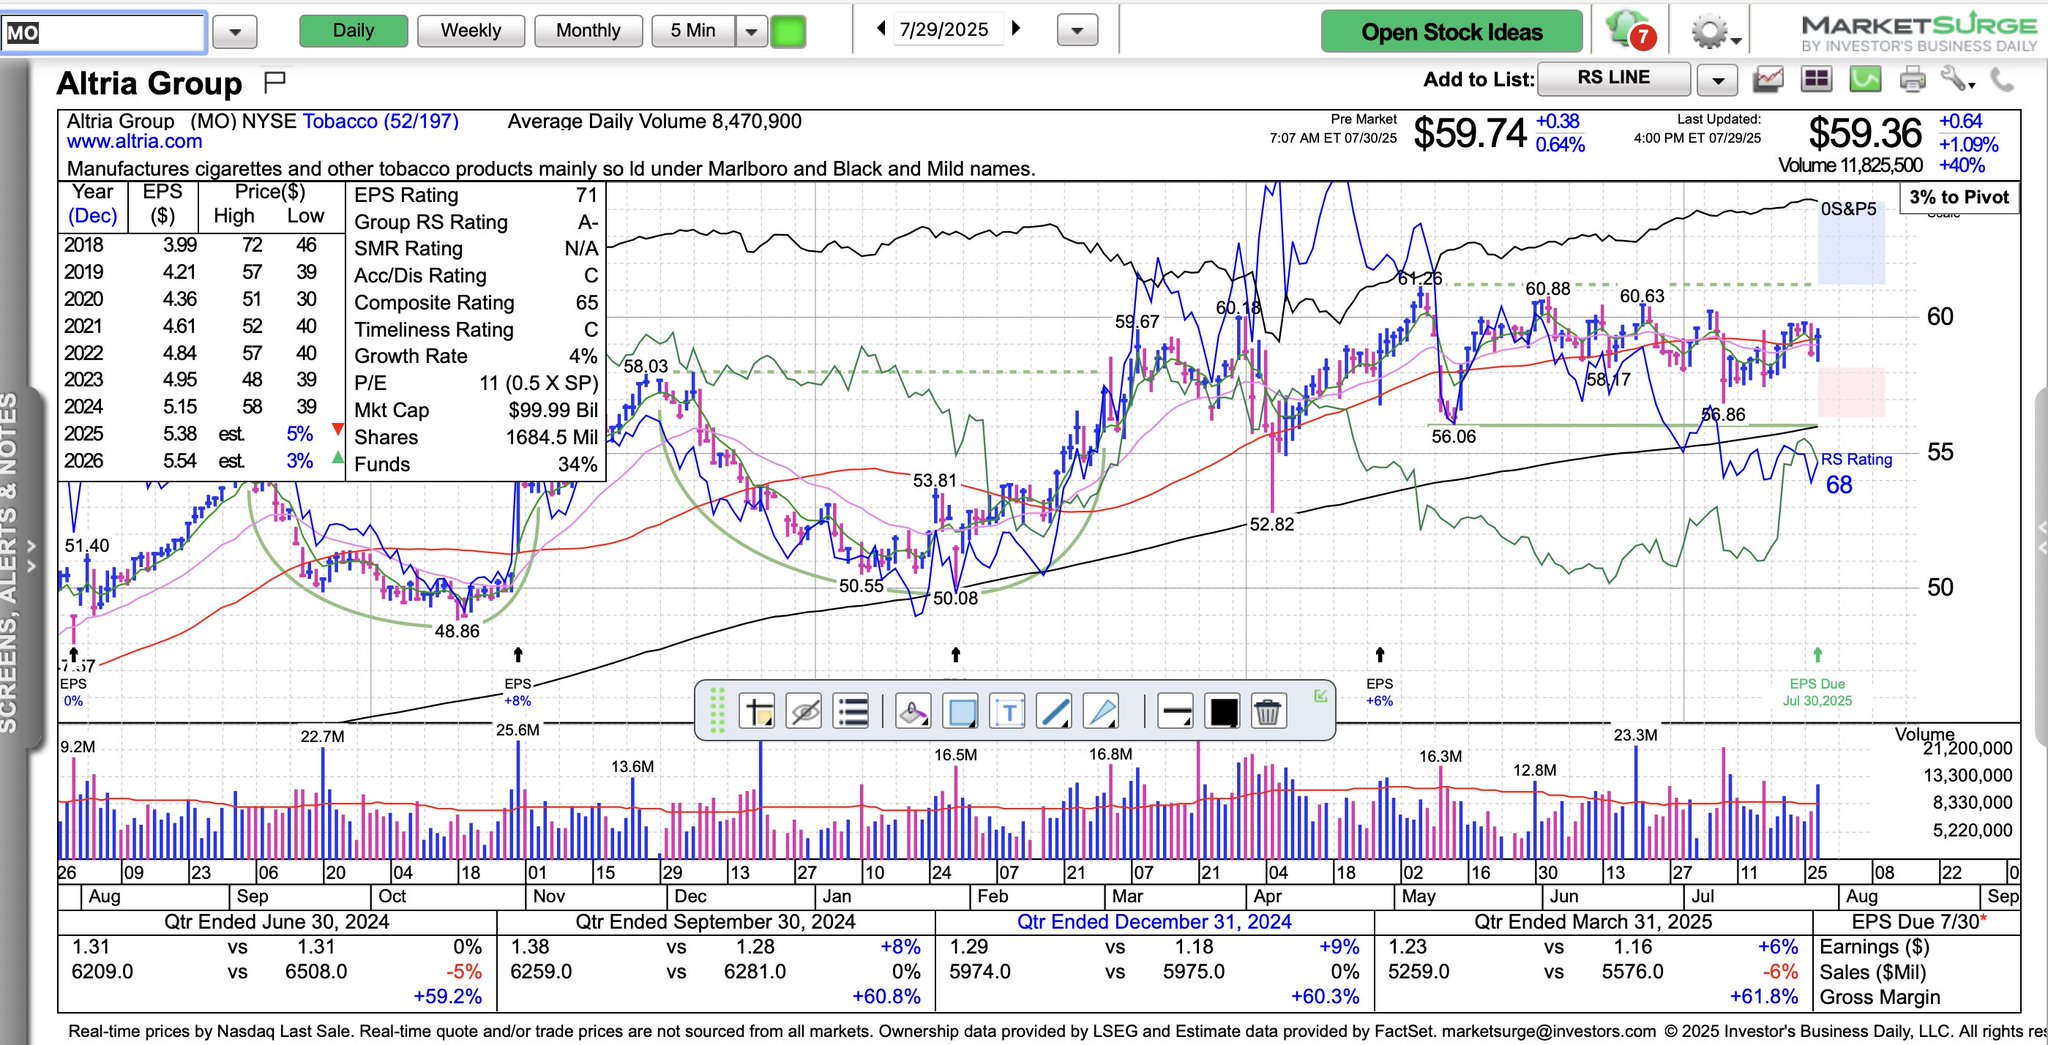Open the alerts bell with 7 notifications
2048x1045 pixels.
1630,30
